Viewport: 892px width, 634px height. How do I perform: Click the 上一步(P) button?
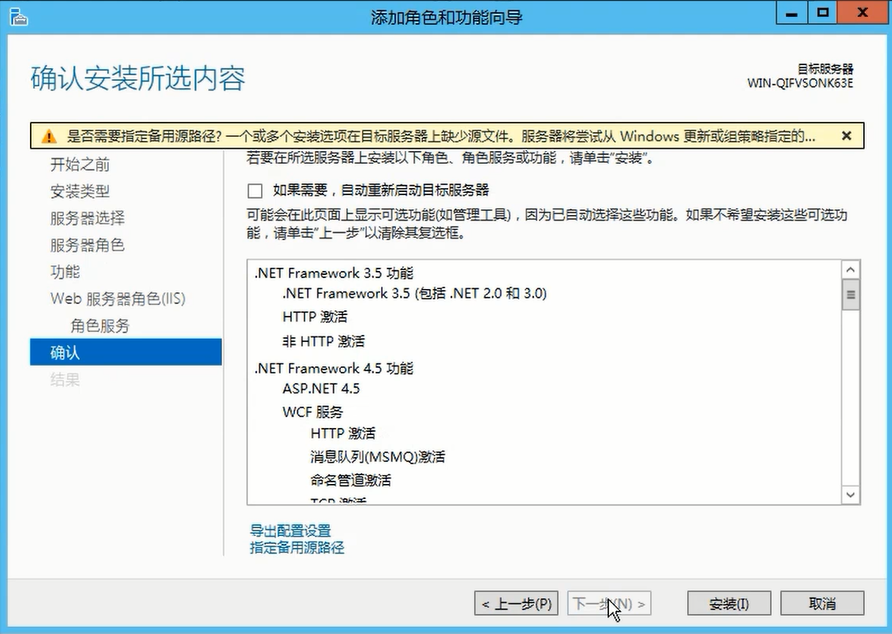click(x=516, y=603)
